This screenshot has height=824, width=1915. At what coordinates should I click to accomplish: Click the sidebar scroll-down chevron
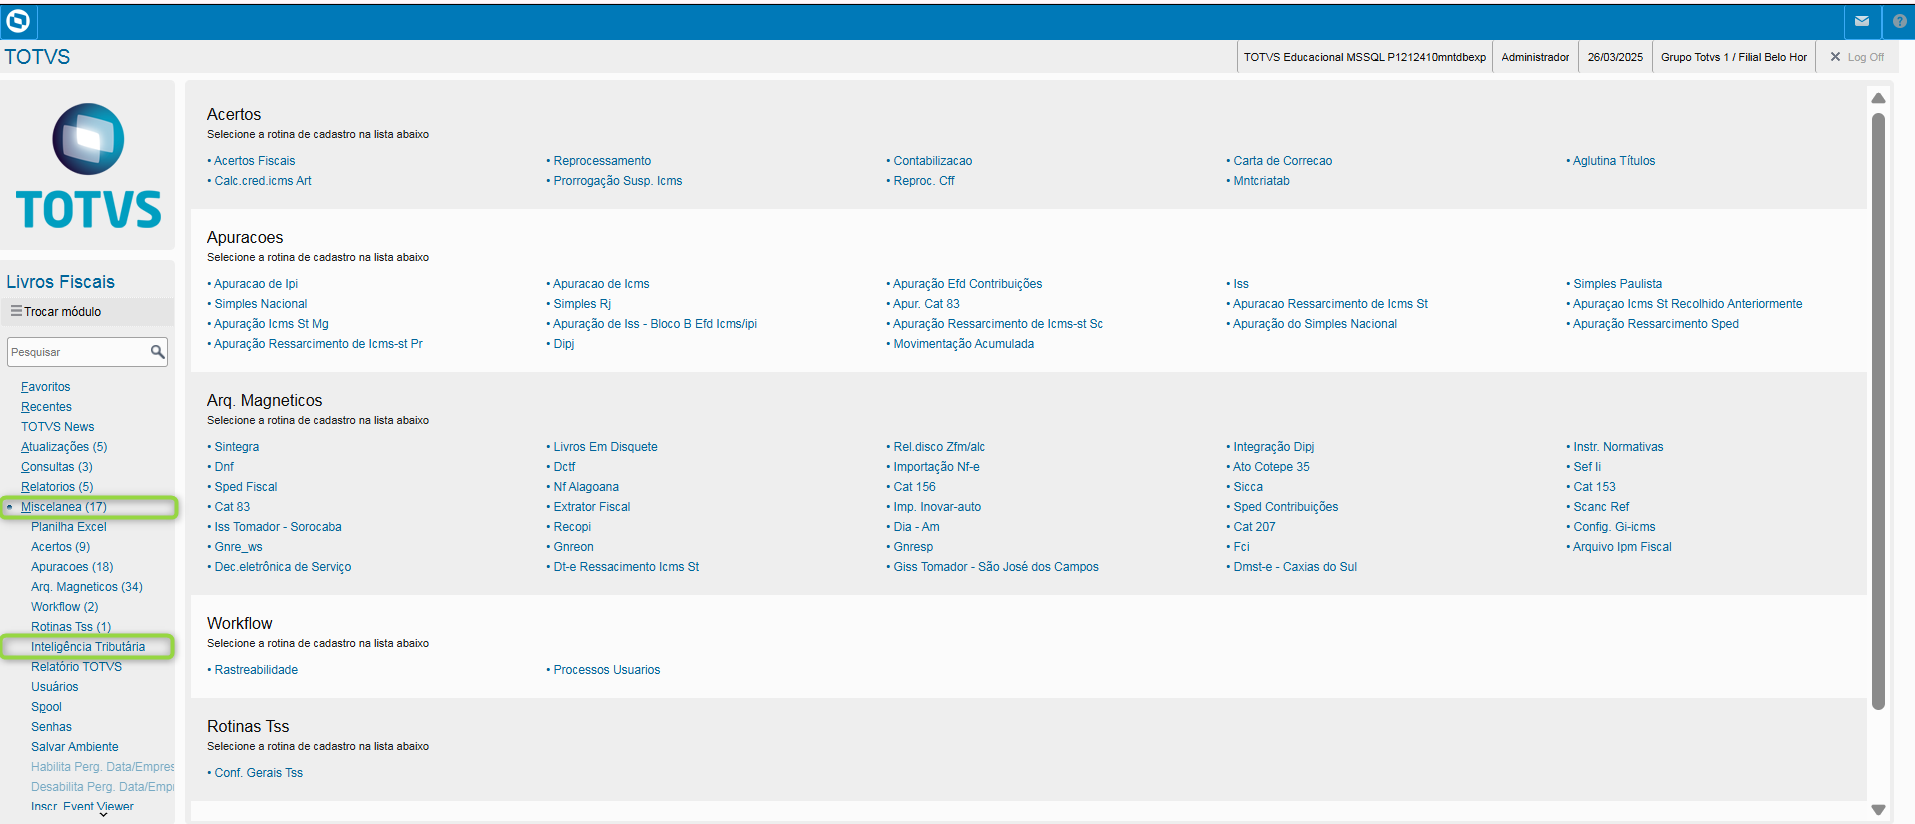coord(103,814)
